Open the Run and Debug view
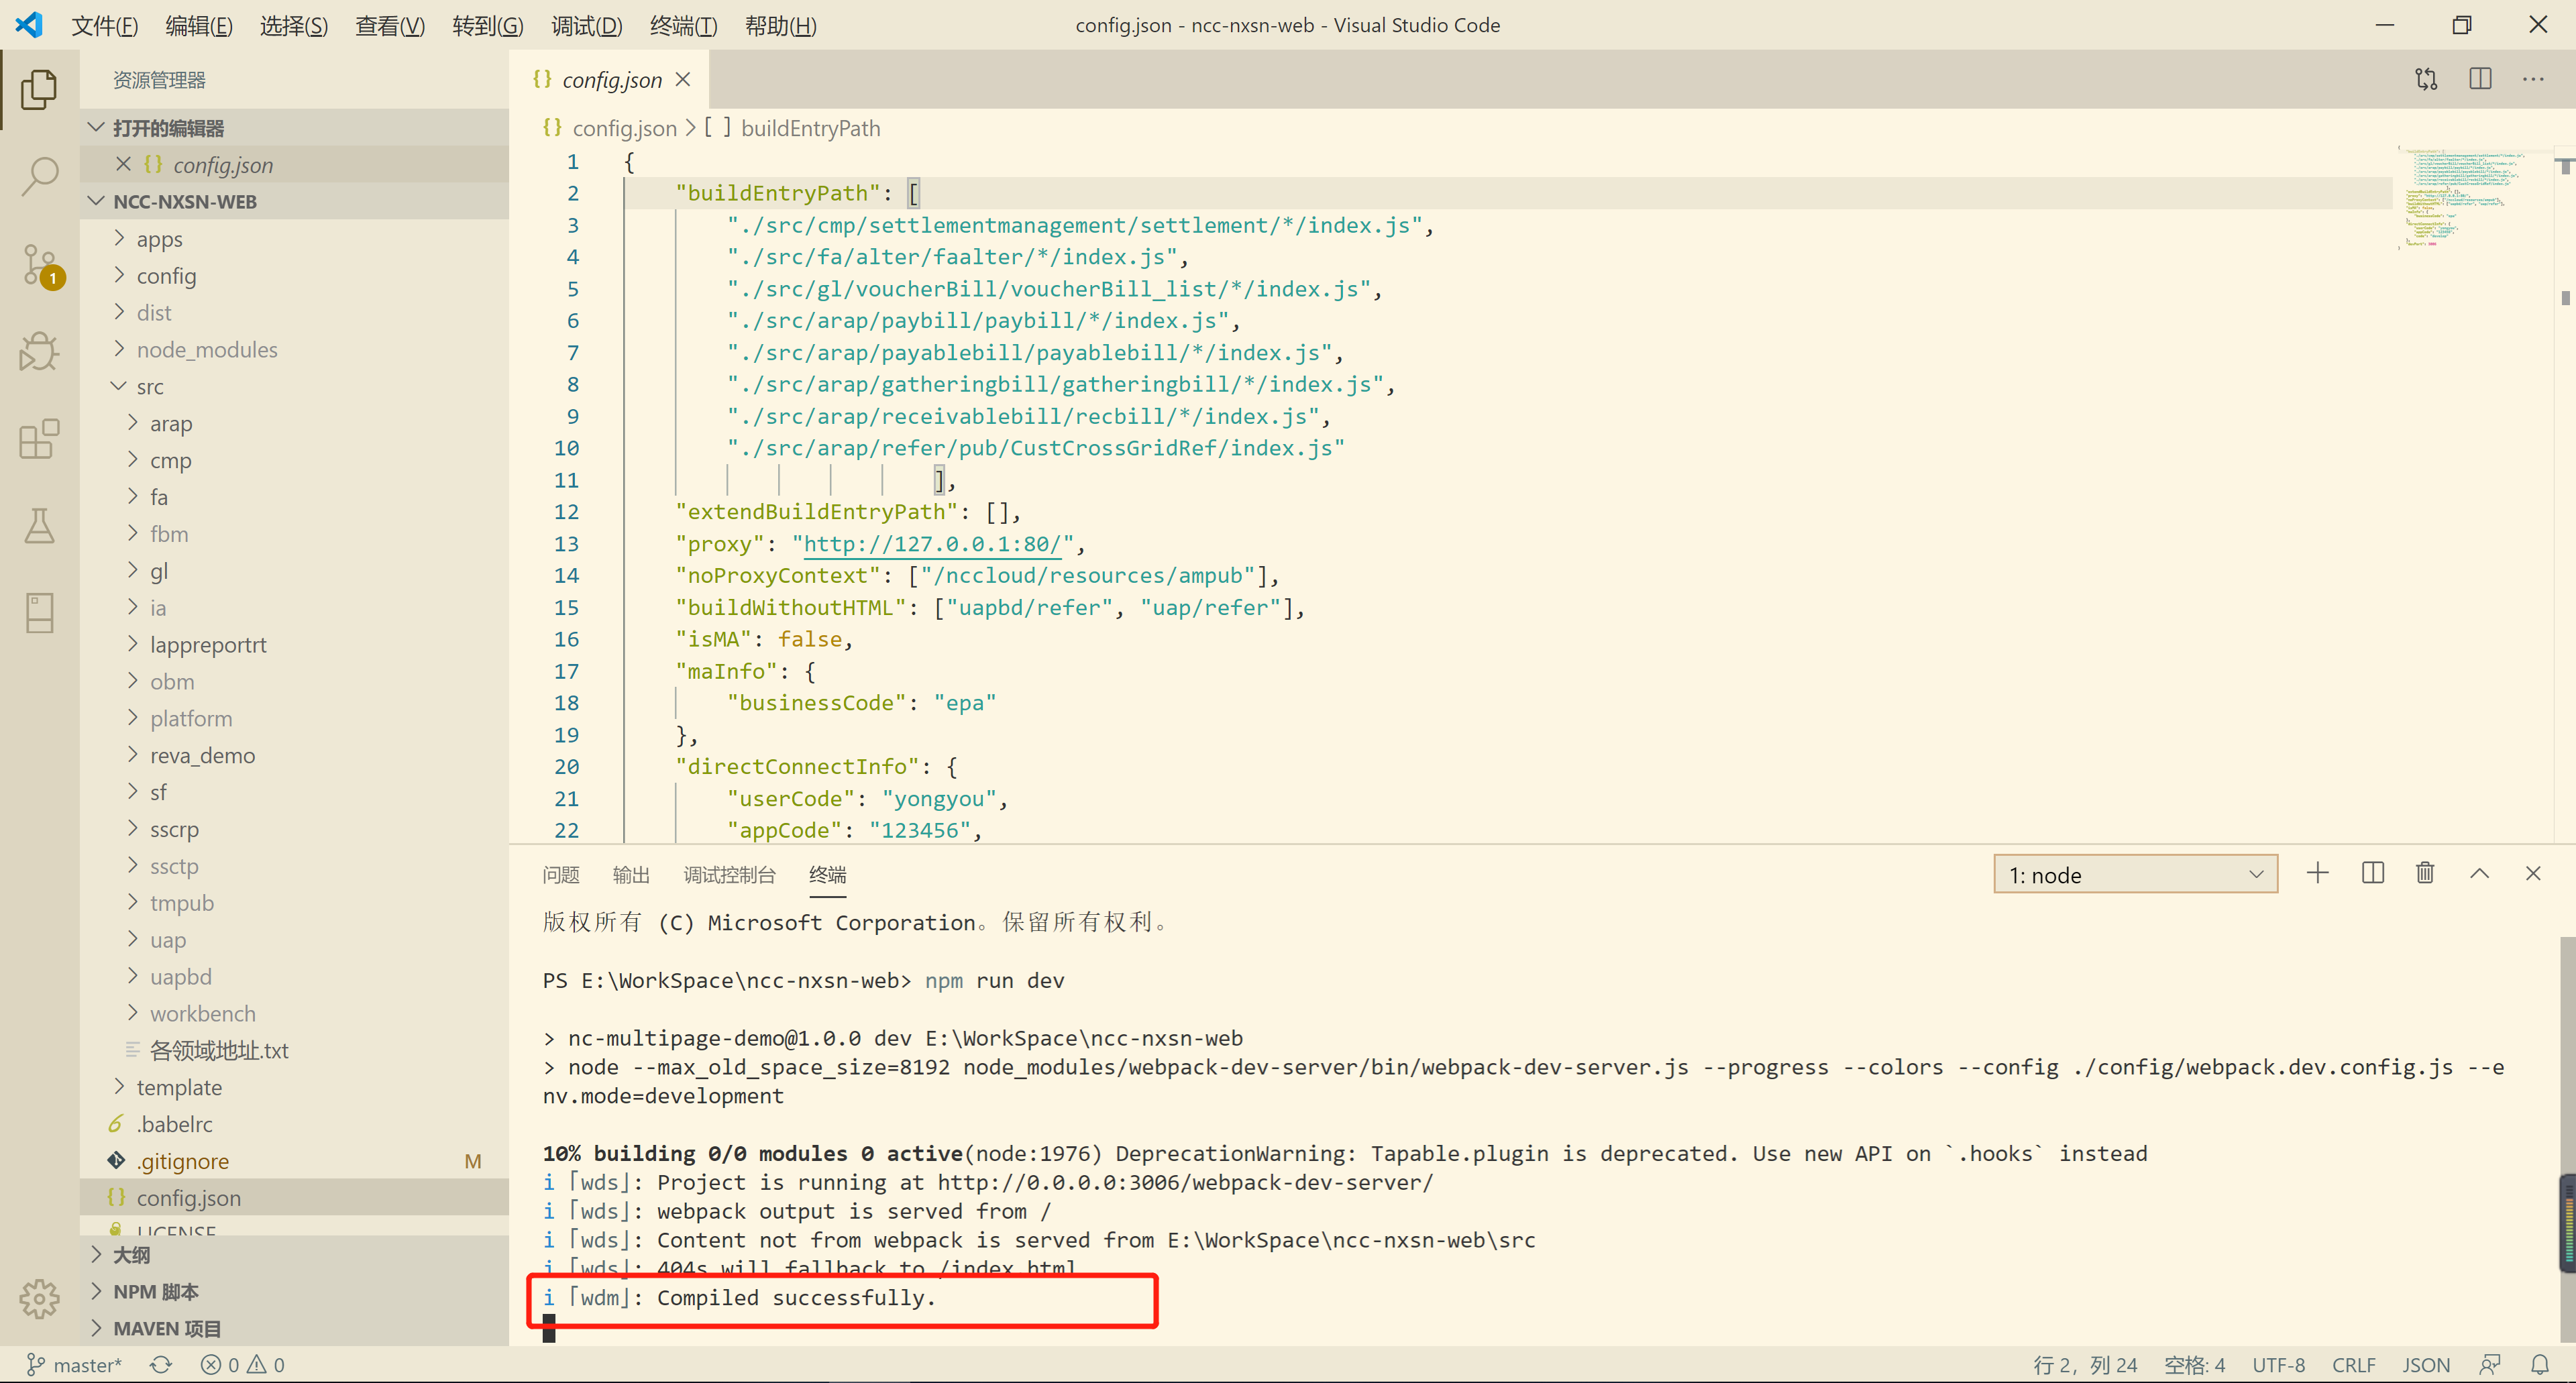 point(39,351)
